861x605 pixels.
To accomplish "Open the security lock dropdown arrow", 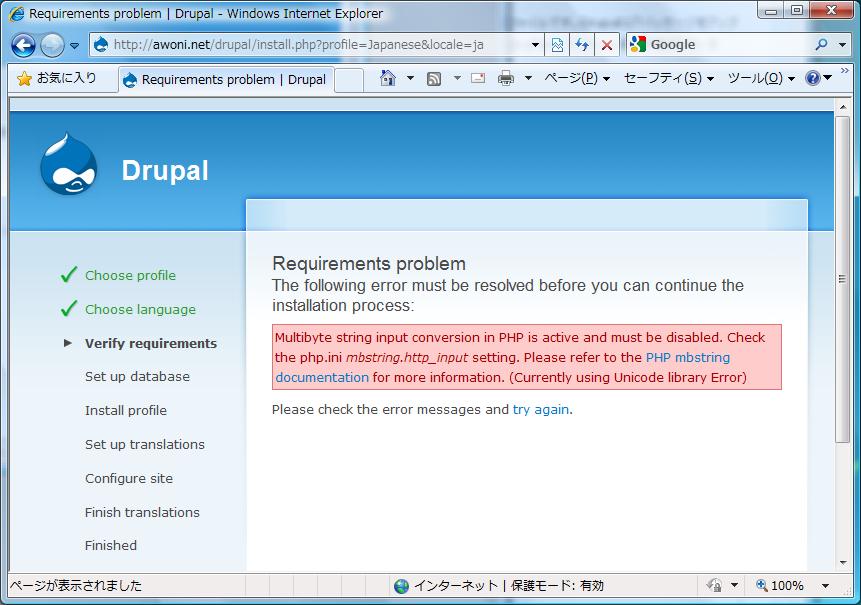I will pos(734,586).
